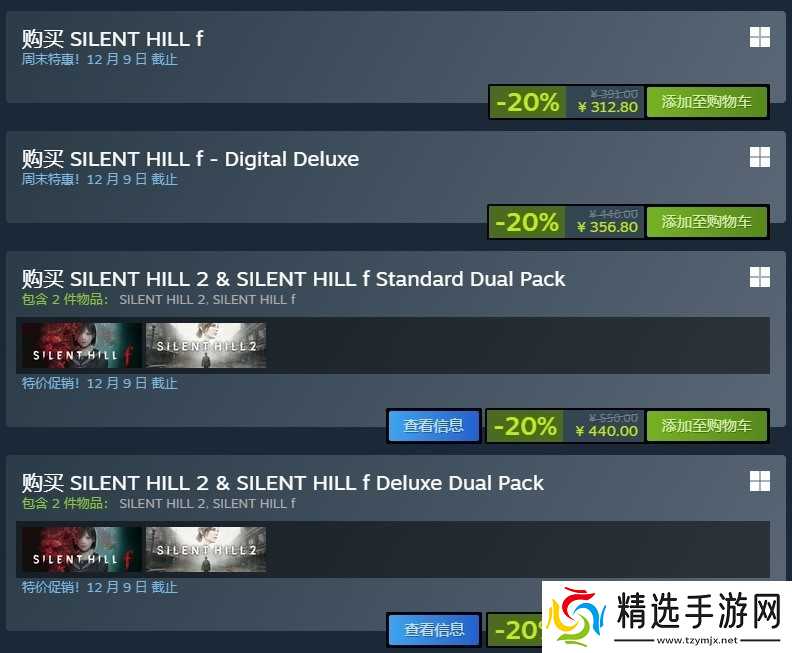792x653 pixels.
Task: Open SILENT HILL 2 thumbnail in Standard pack
Action: [x=206, y=345]
